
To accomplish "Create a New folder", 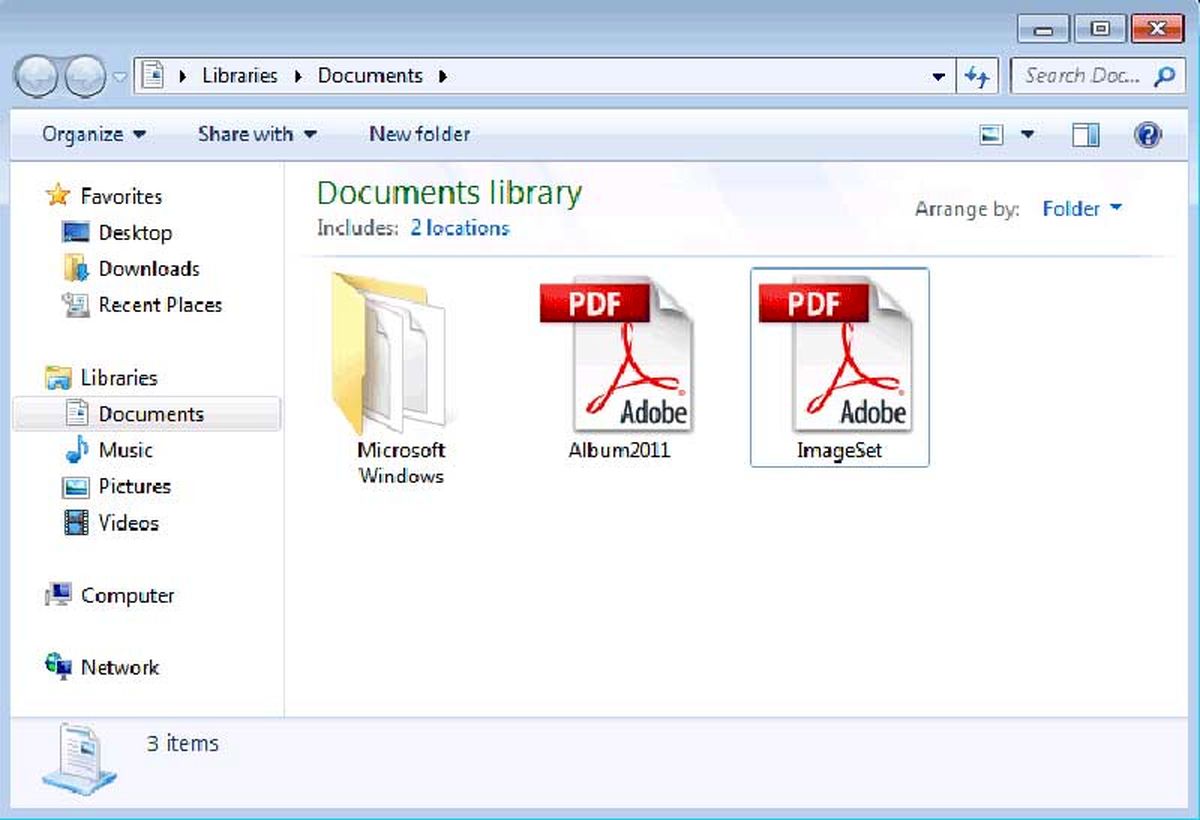I will [x=419, y=134].
